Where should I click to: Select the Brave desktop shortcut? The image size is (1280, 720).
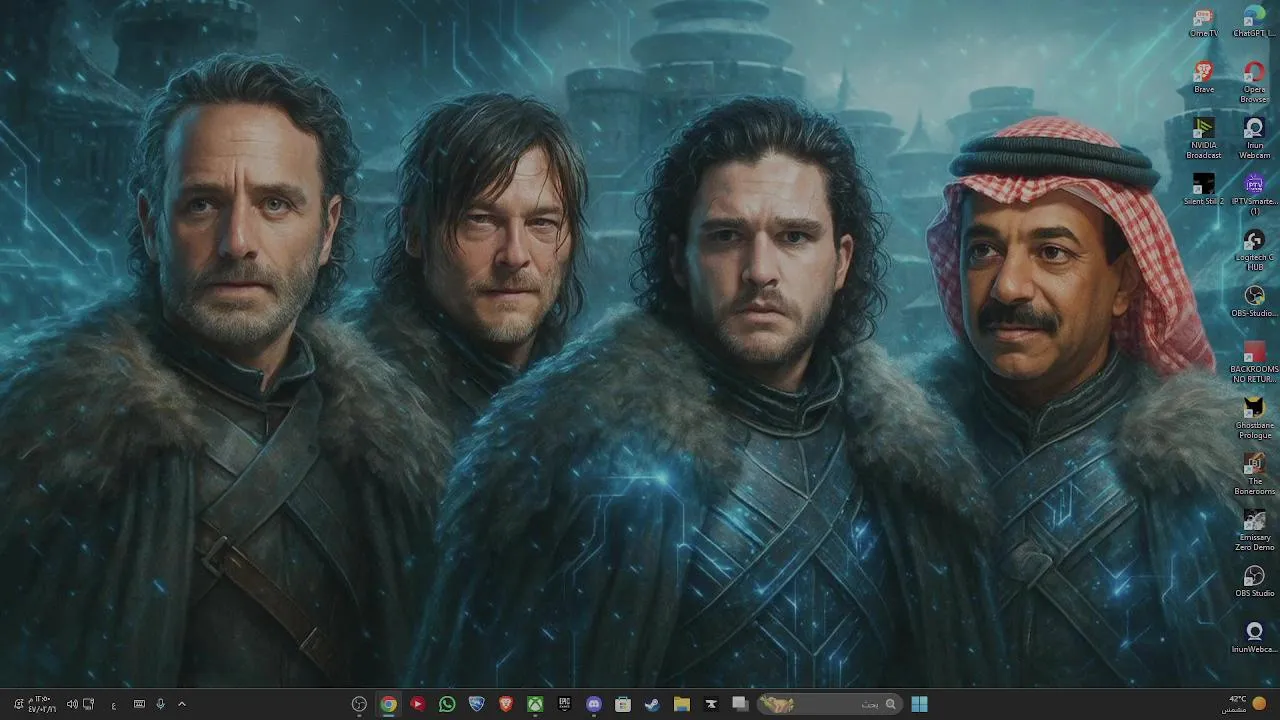tap(1203, 78)
